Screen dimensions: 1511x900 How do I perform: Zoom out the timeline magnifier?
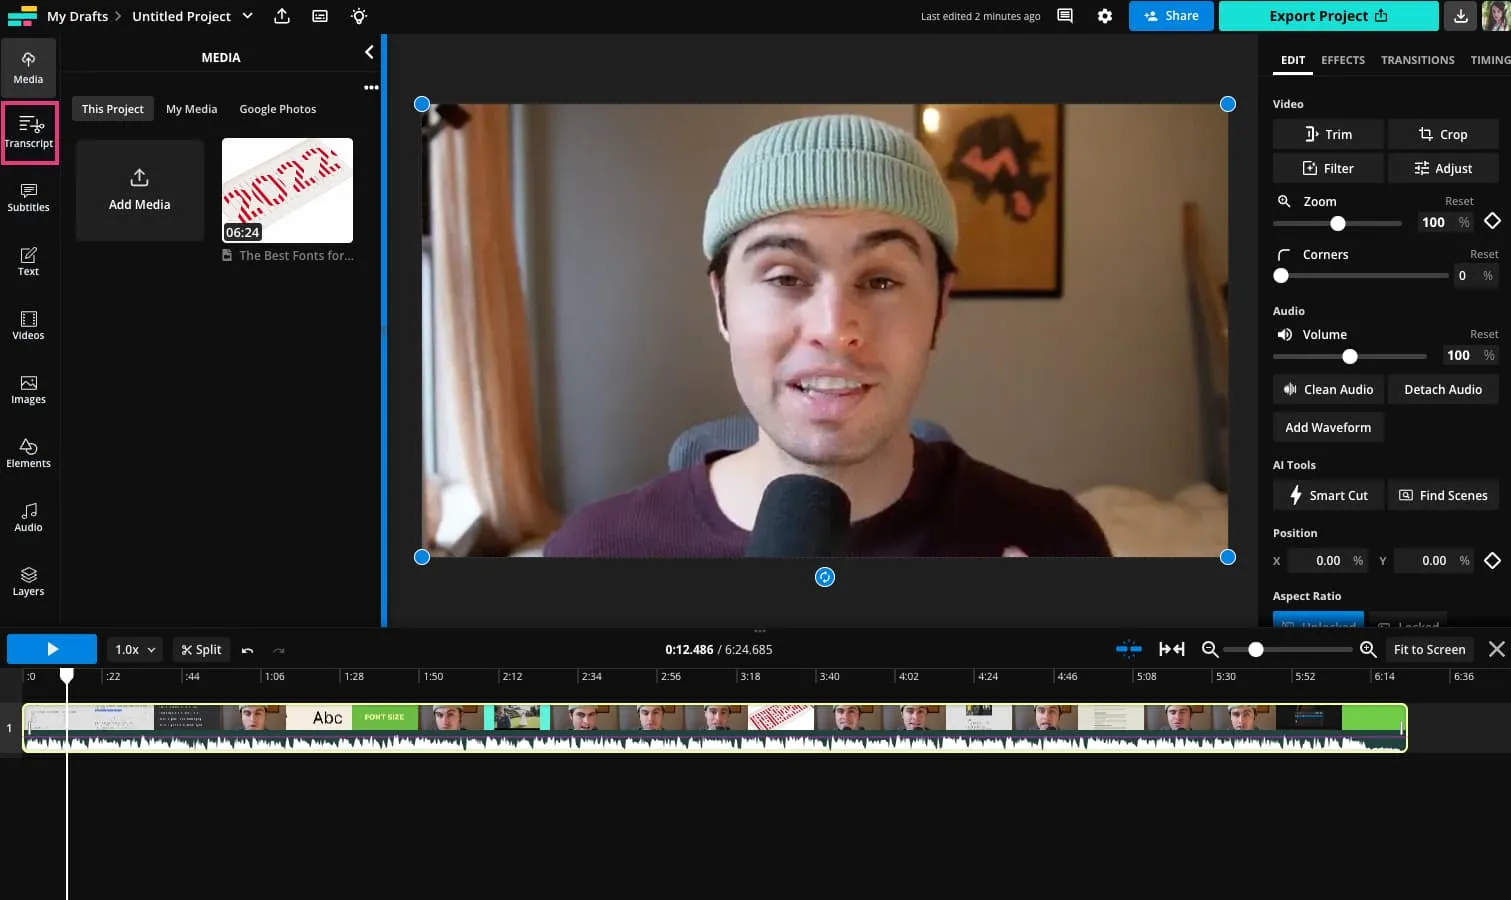1210,649
